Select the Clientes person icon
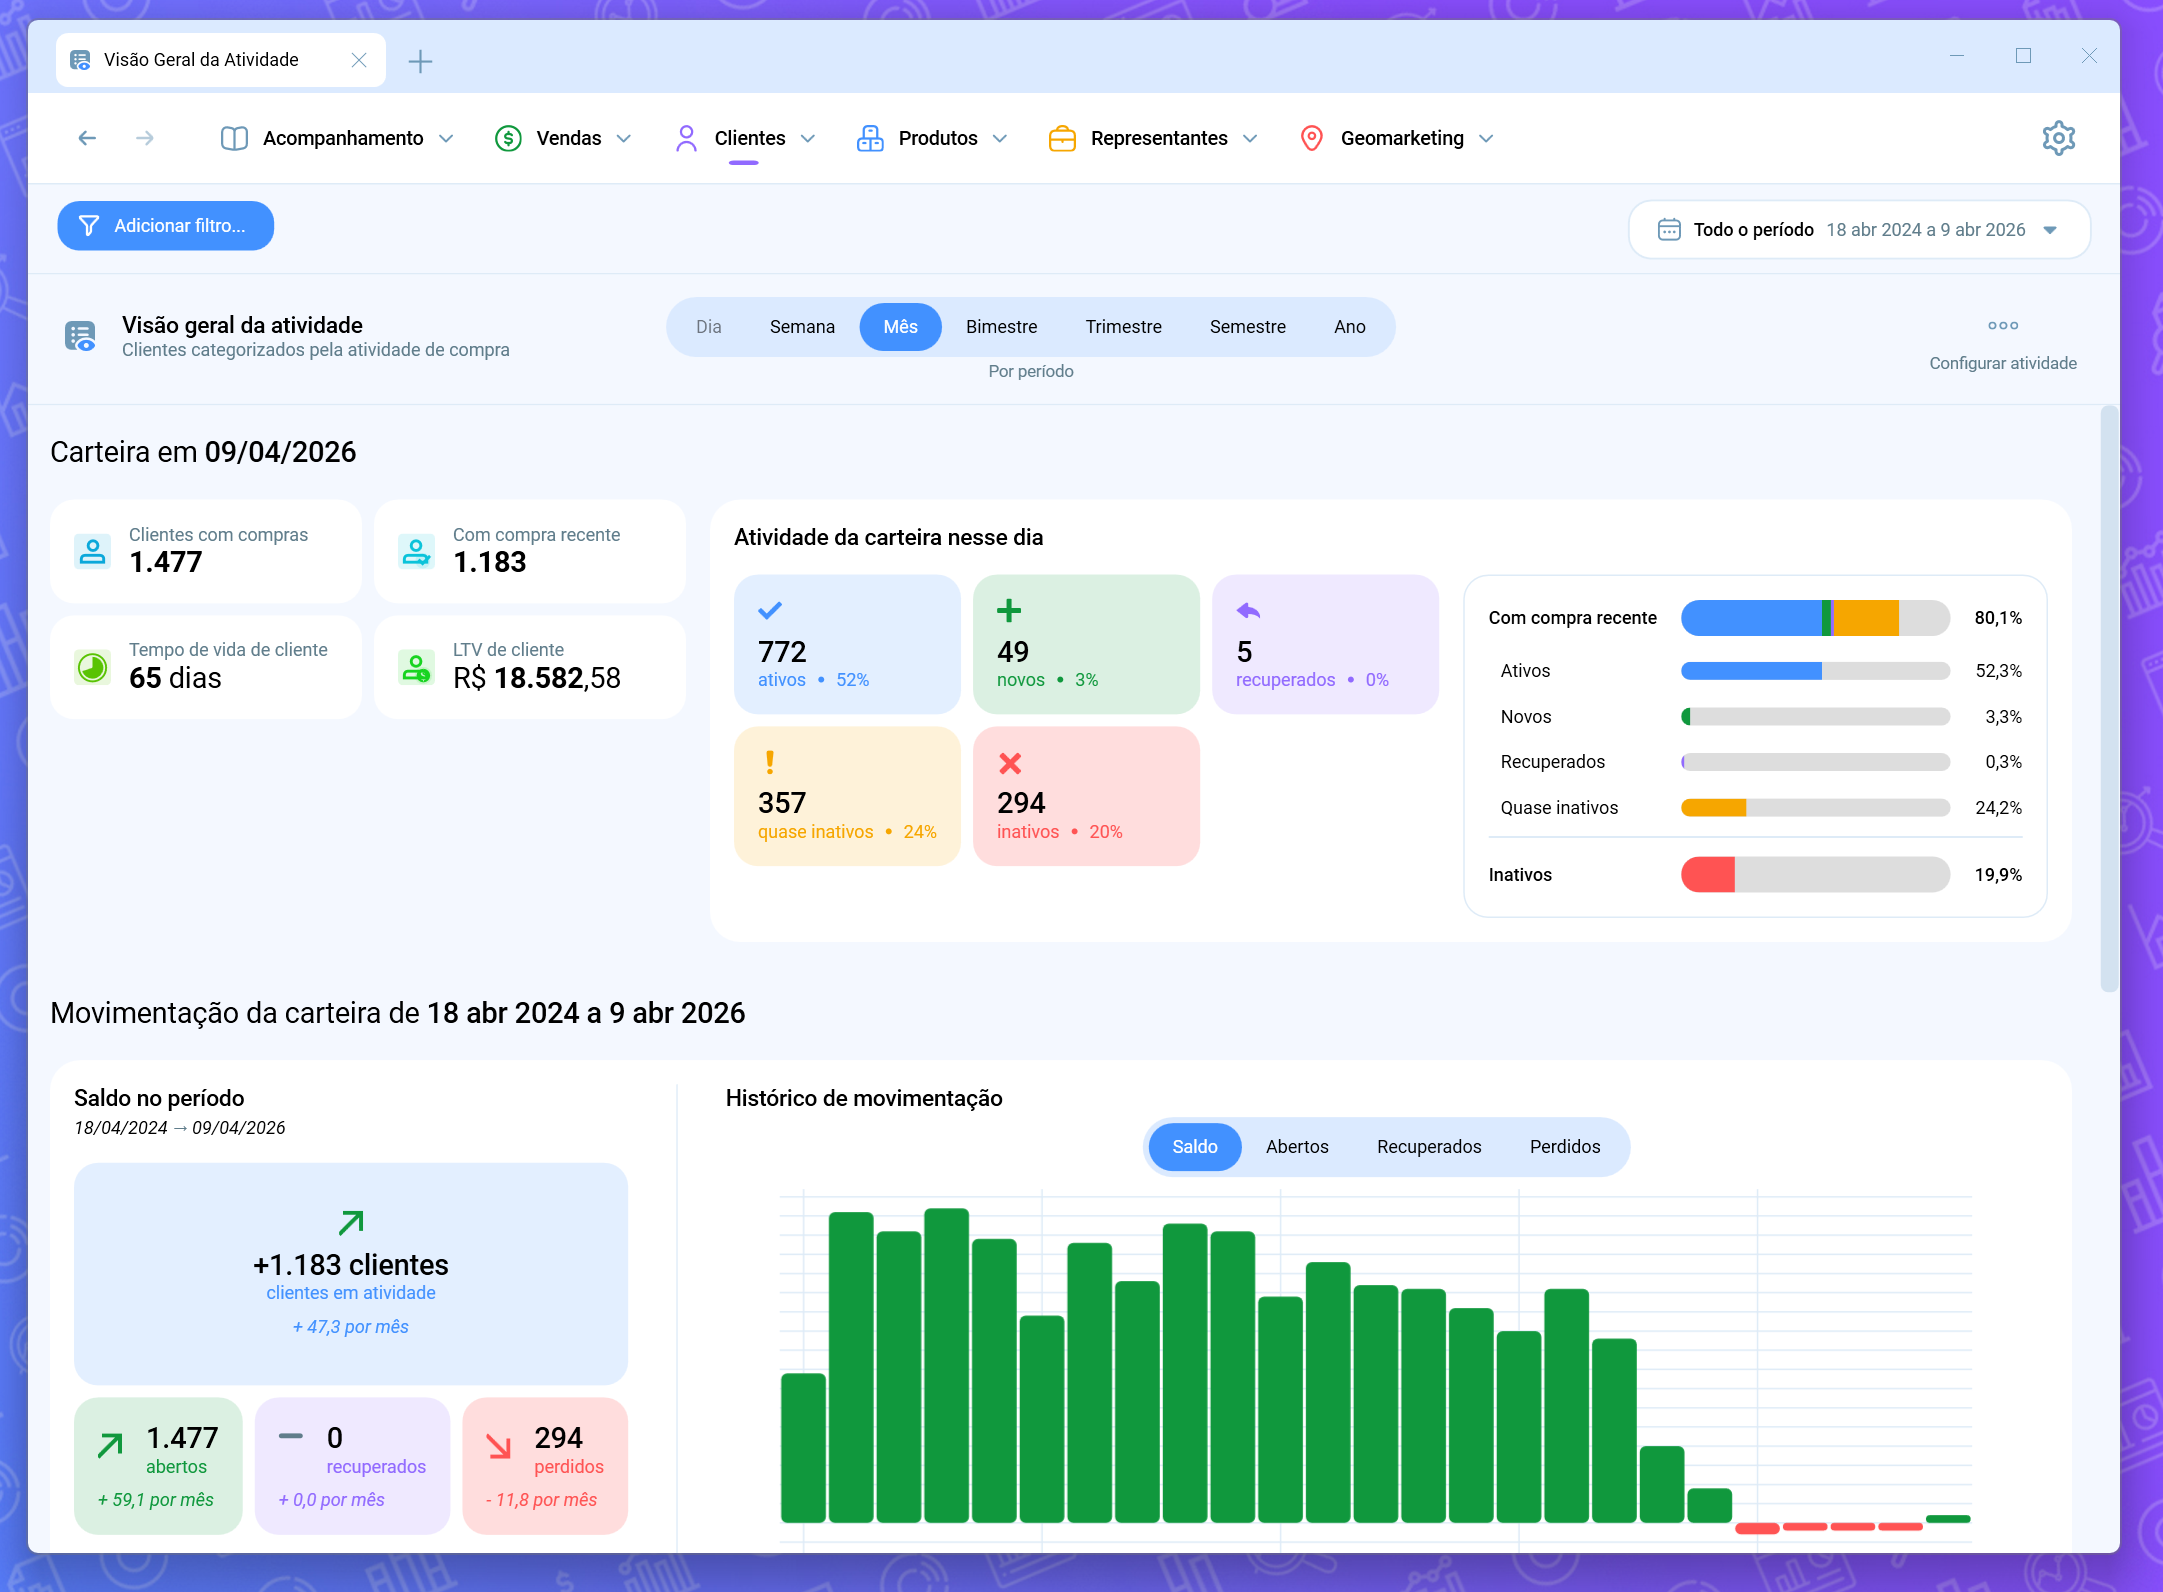2163x1592 pixels. tap(685, 138)
